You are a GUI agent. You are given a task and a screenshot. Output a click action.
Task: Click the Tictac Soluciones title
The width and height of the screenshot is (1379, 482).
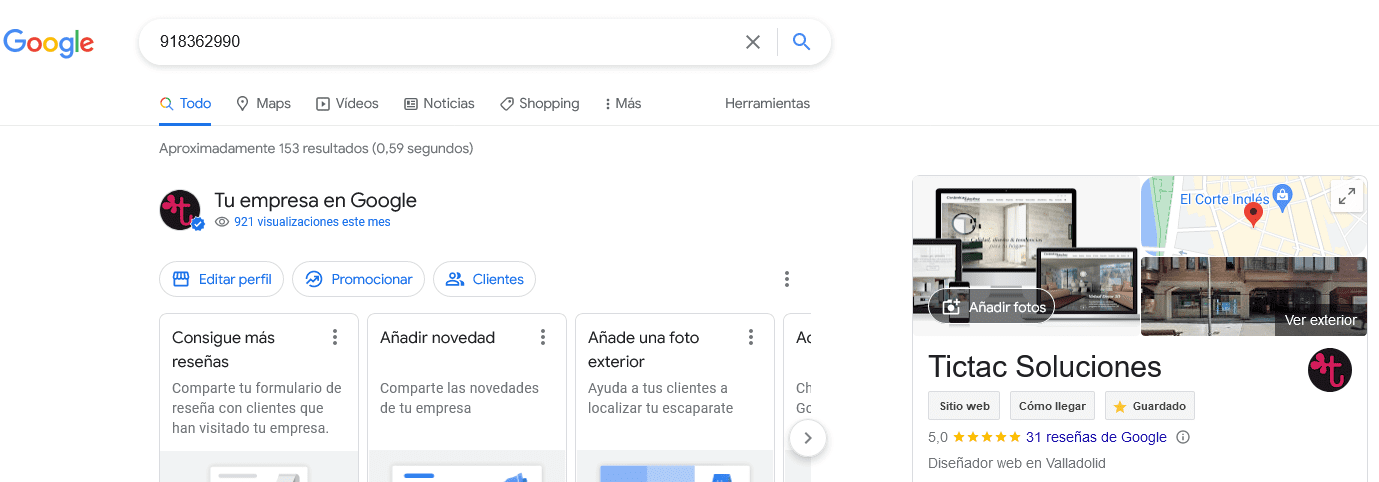pos(1045,366)
